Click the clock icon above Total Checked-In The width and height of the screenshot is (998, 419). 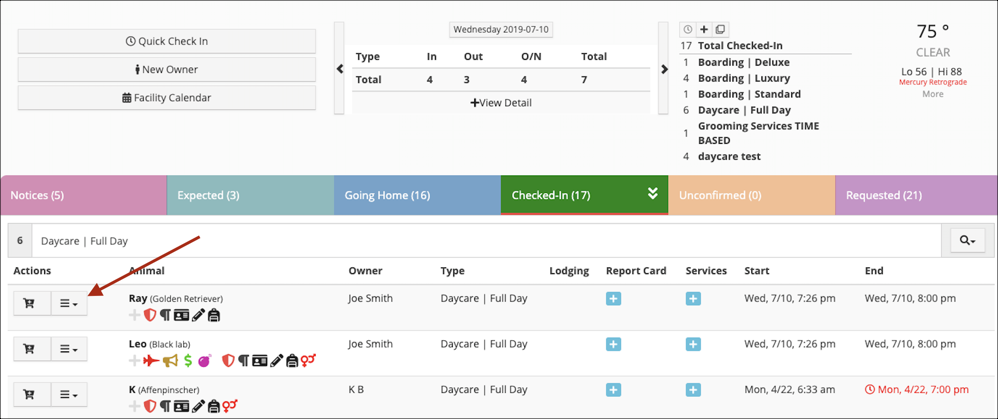point(688,29)
